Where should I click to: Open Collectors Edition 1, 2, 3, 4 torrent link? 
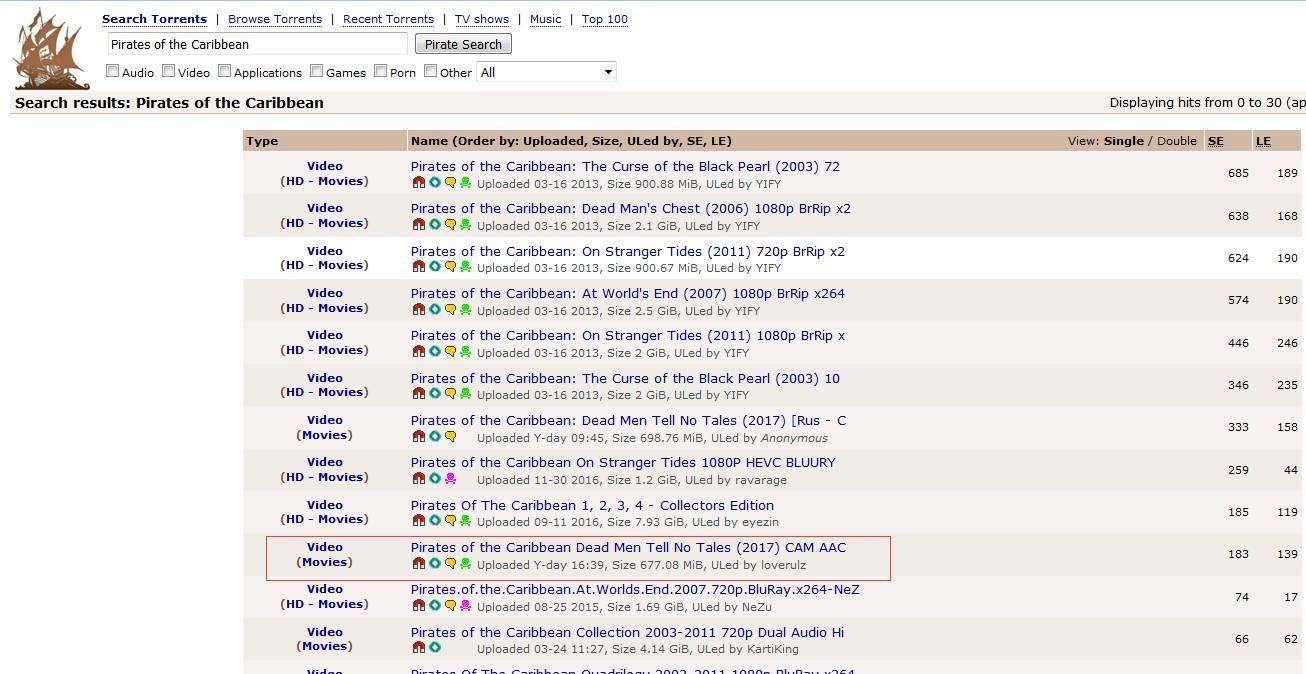coord(592,505)
